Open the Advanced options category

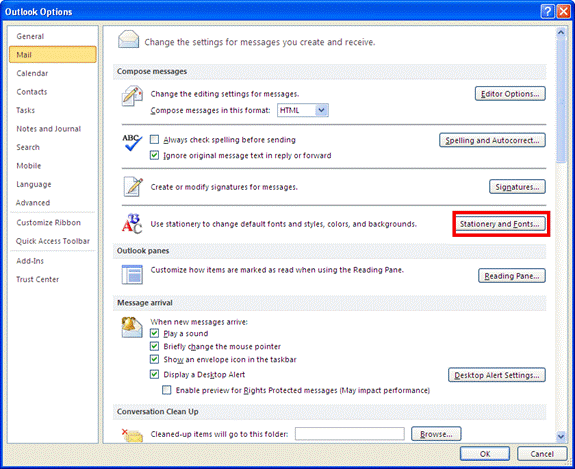(53, 202)
